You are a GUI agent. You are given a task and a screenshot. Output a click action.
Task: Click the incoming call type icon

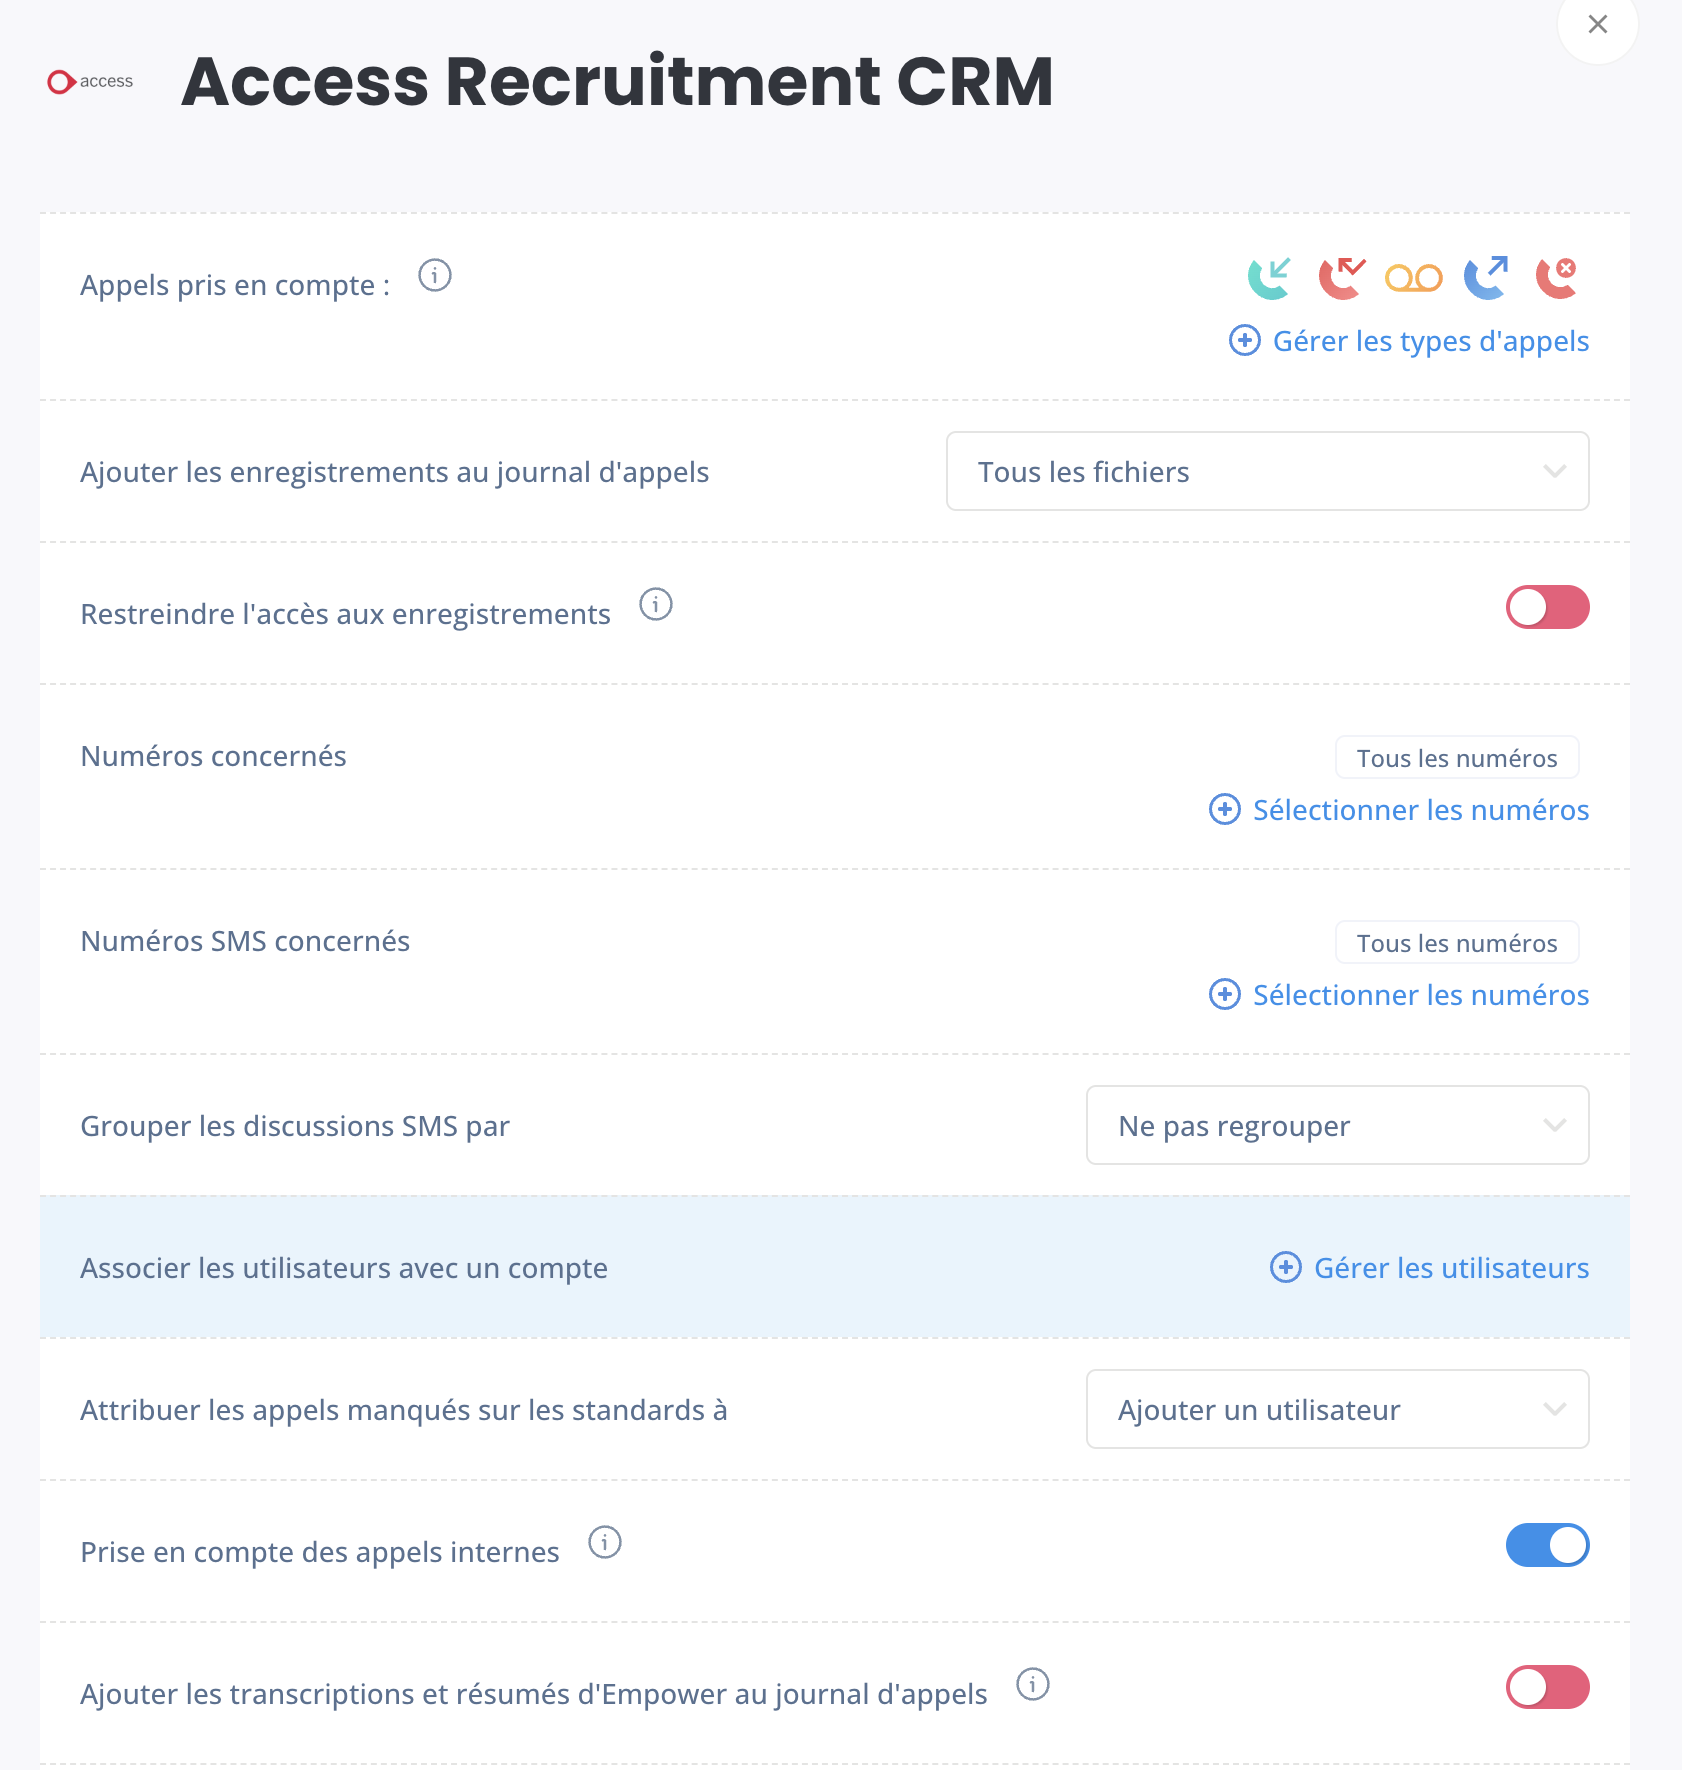click(1269, 278)
